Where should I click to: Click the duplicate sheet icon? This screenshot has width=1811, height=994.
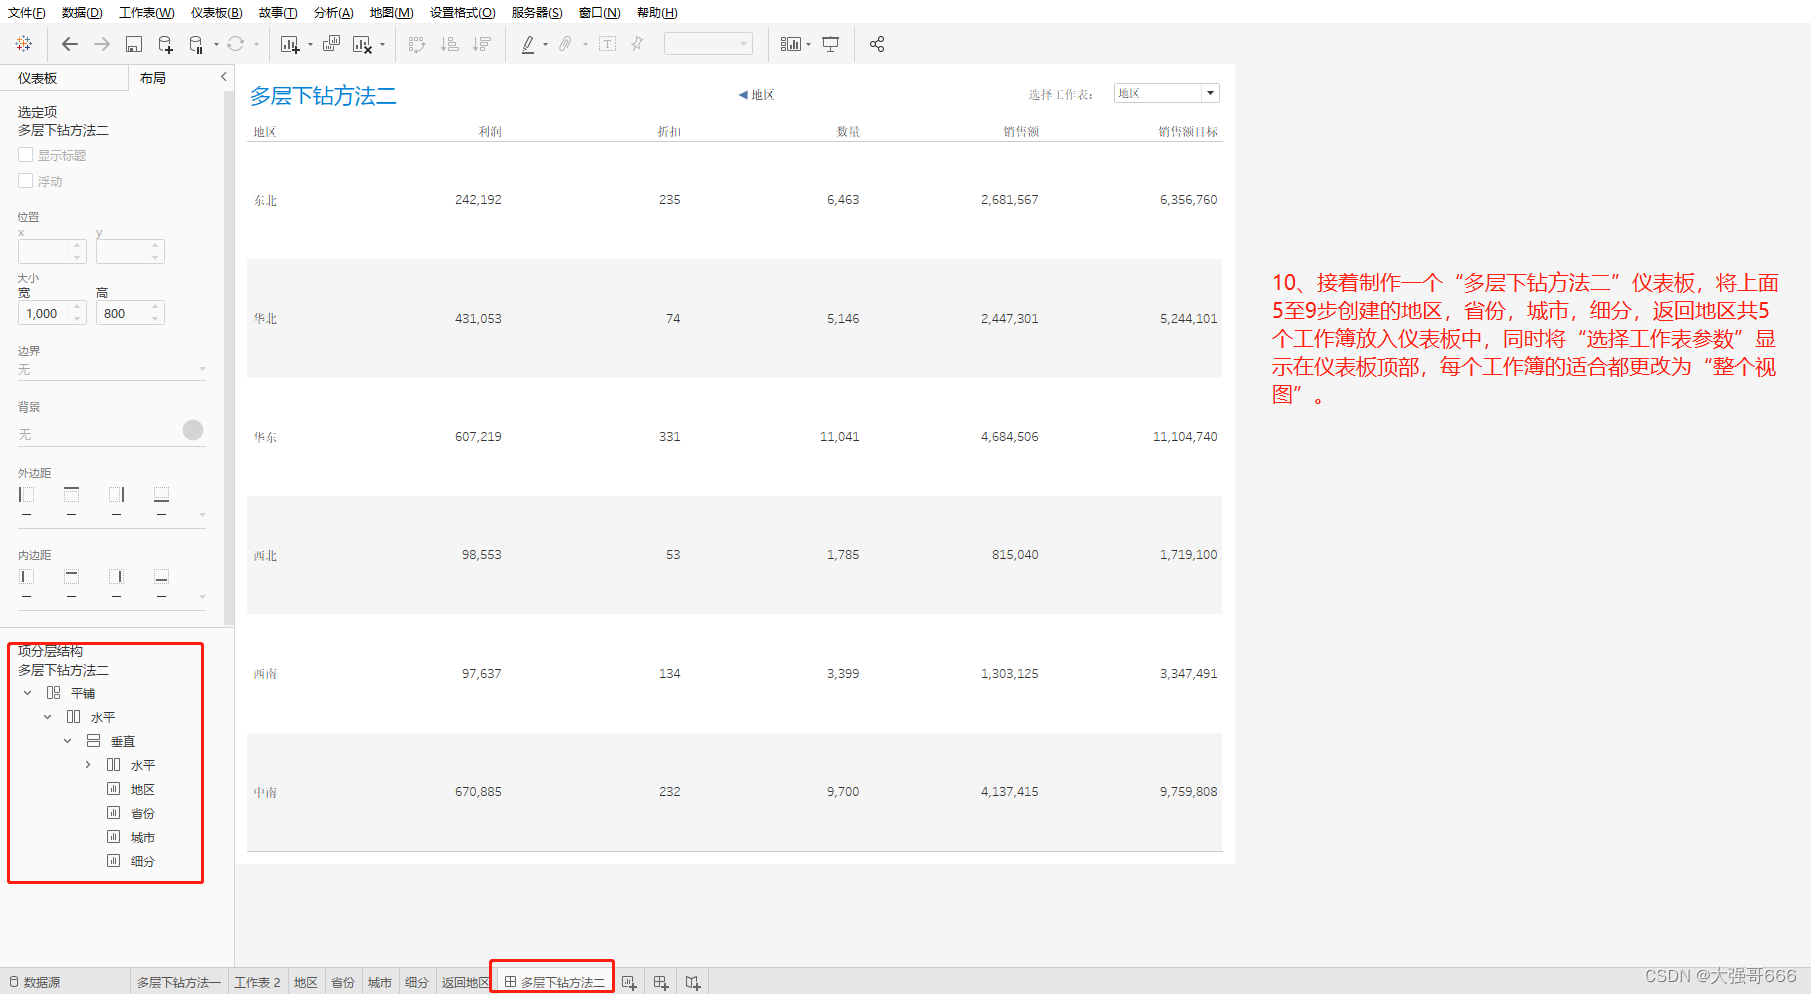point(331,44)
